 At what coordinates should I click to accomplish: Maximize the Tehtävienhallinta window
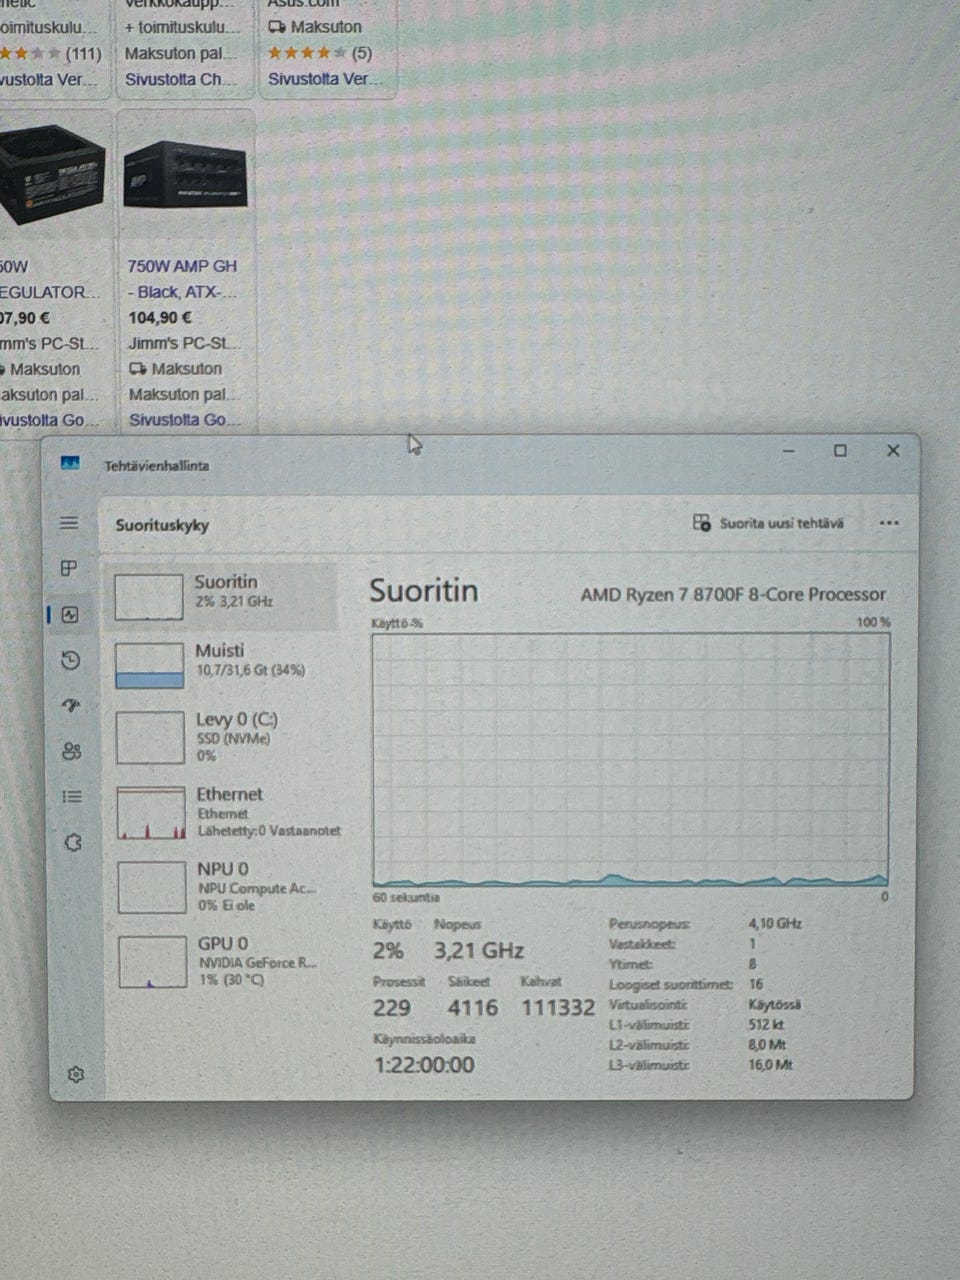(840, 451)
